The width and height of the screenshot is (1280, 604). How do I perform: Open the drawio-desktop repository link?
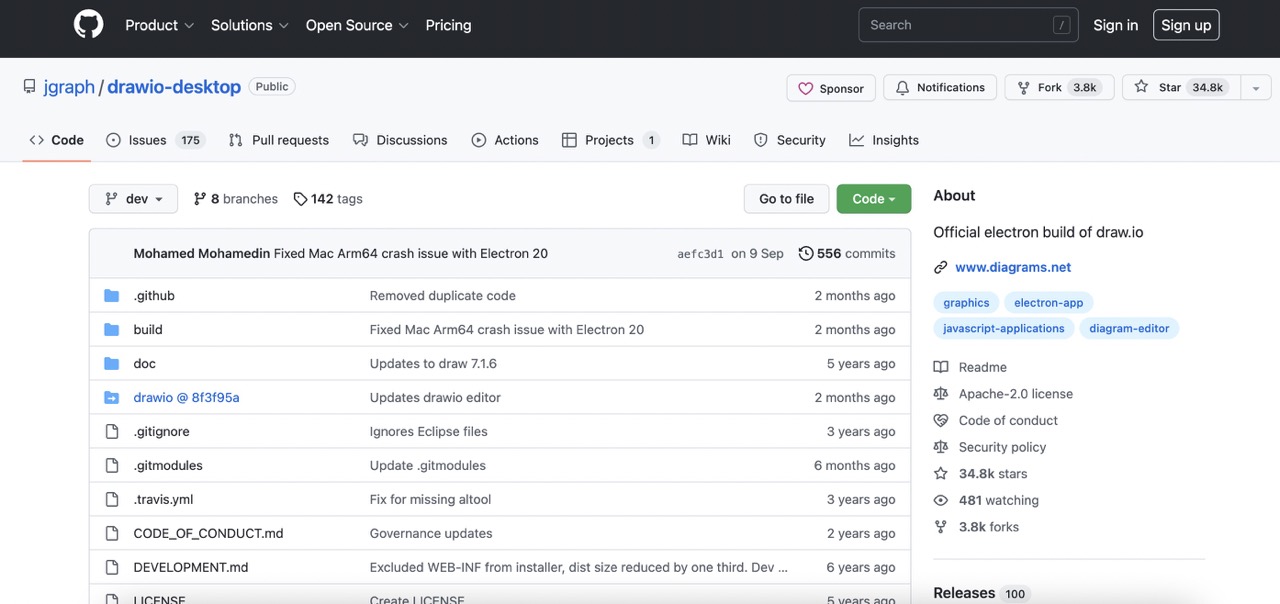tap(174, 87)
